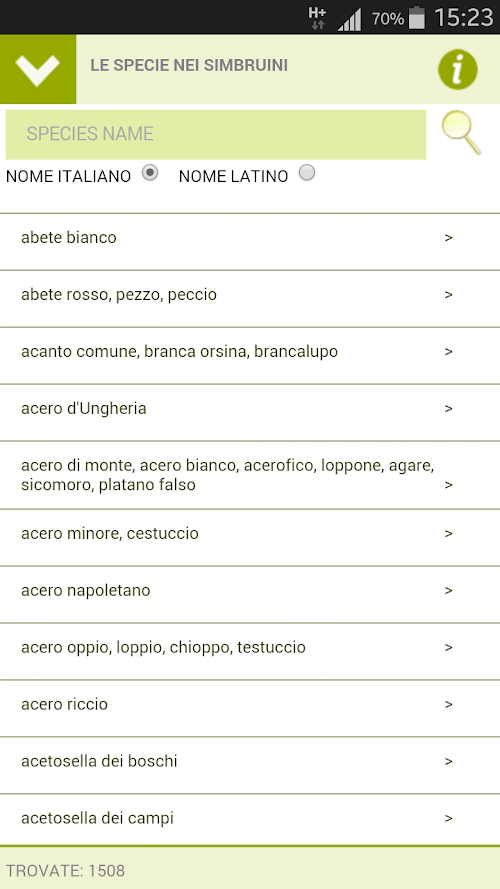This screenshot has height=889, width=500.
Task: Tap the arrow beside acetosella dei campi
Action: [x=448, y=819]
